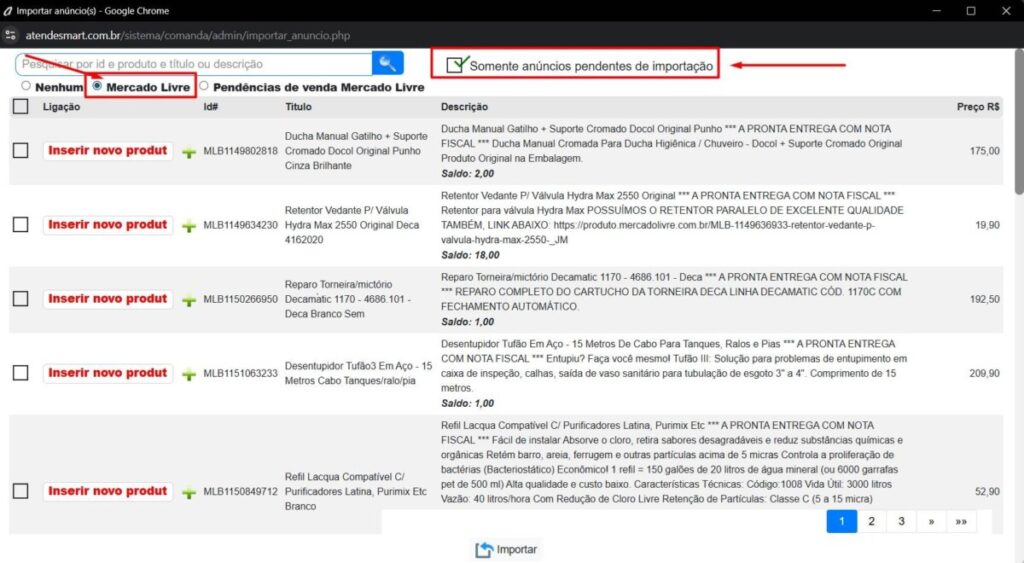Click the browser address bar URL
This screenshot has height=563, width=1024.
tap(188, 35)
